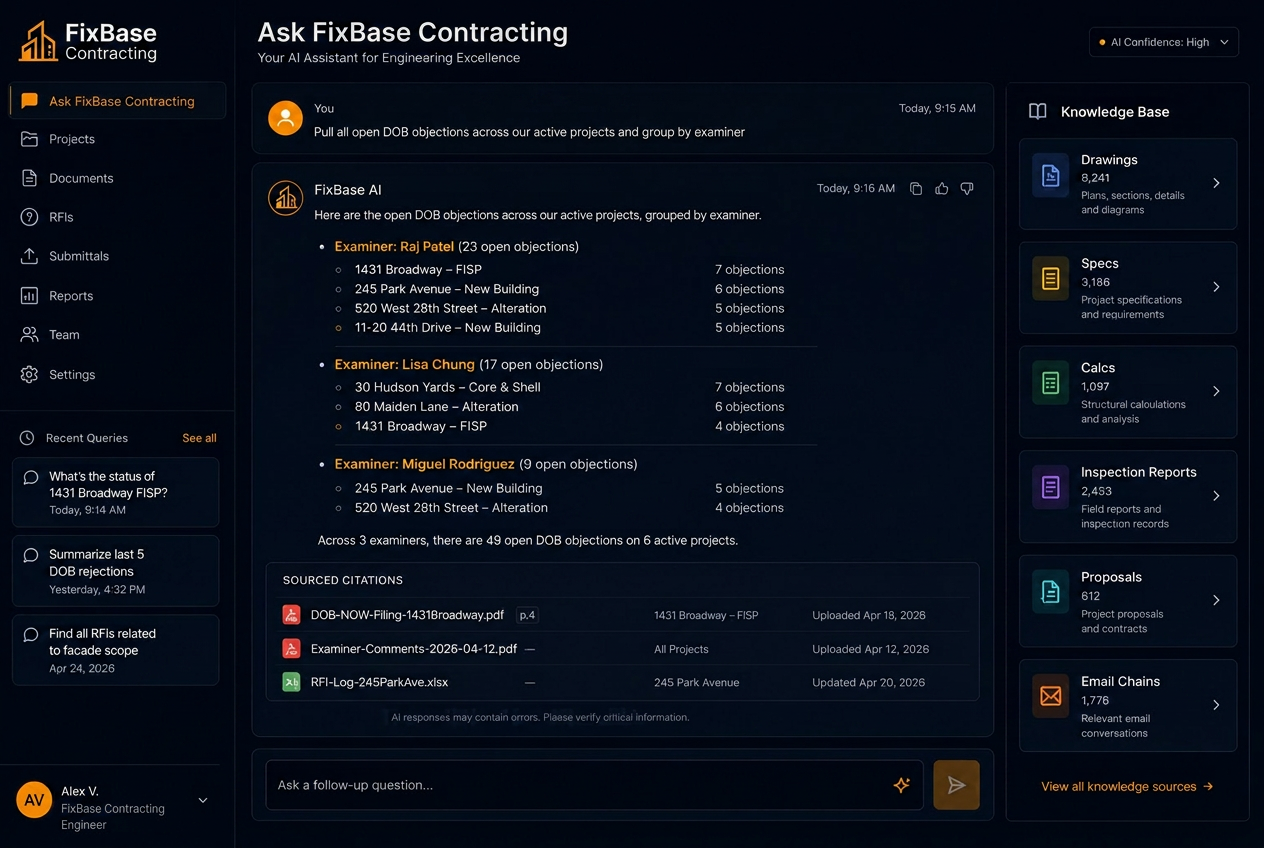Send the follow-up question
1264x848 pixels.
tap(956, 785)
